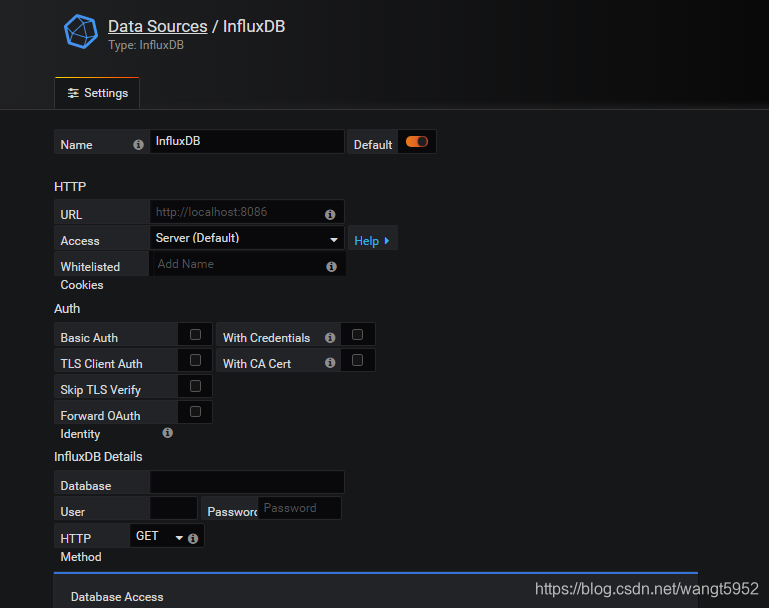Enable the With Credentials checkbox
769x608 pixels.
[x=358, y=334]
